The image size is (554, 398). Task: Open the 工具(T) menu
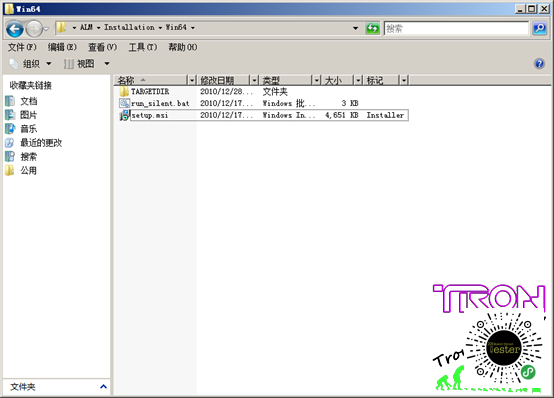(x=142, y=47)
